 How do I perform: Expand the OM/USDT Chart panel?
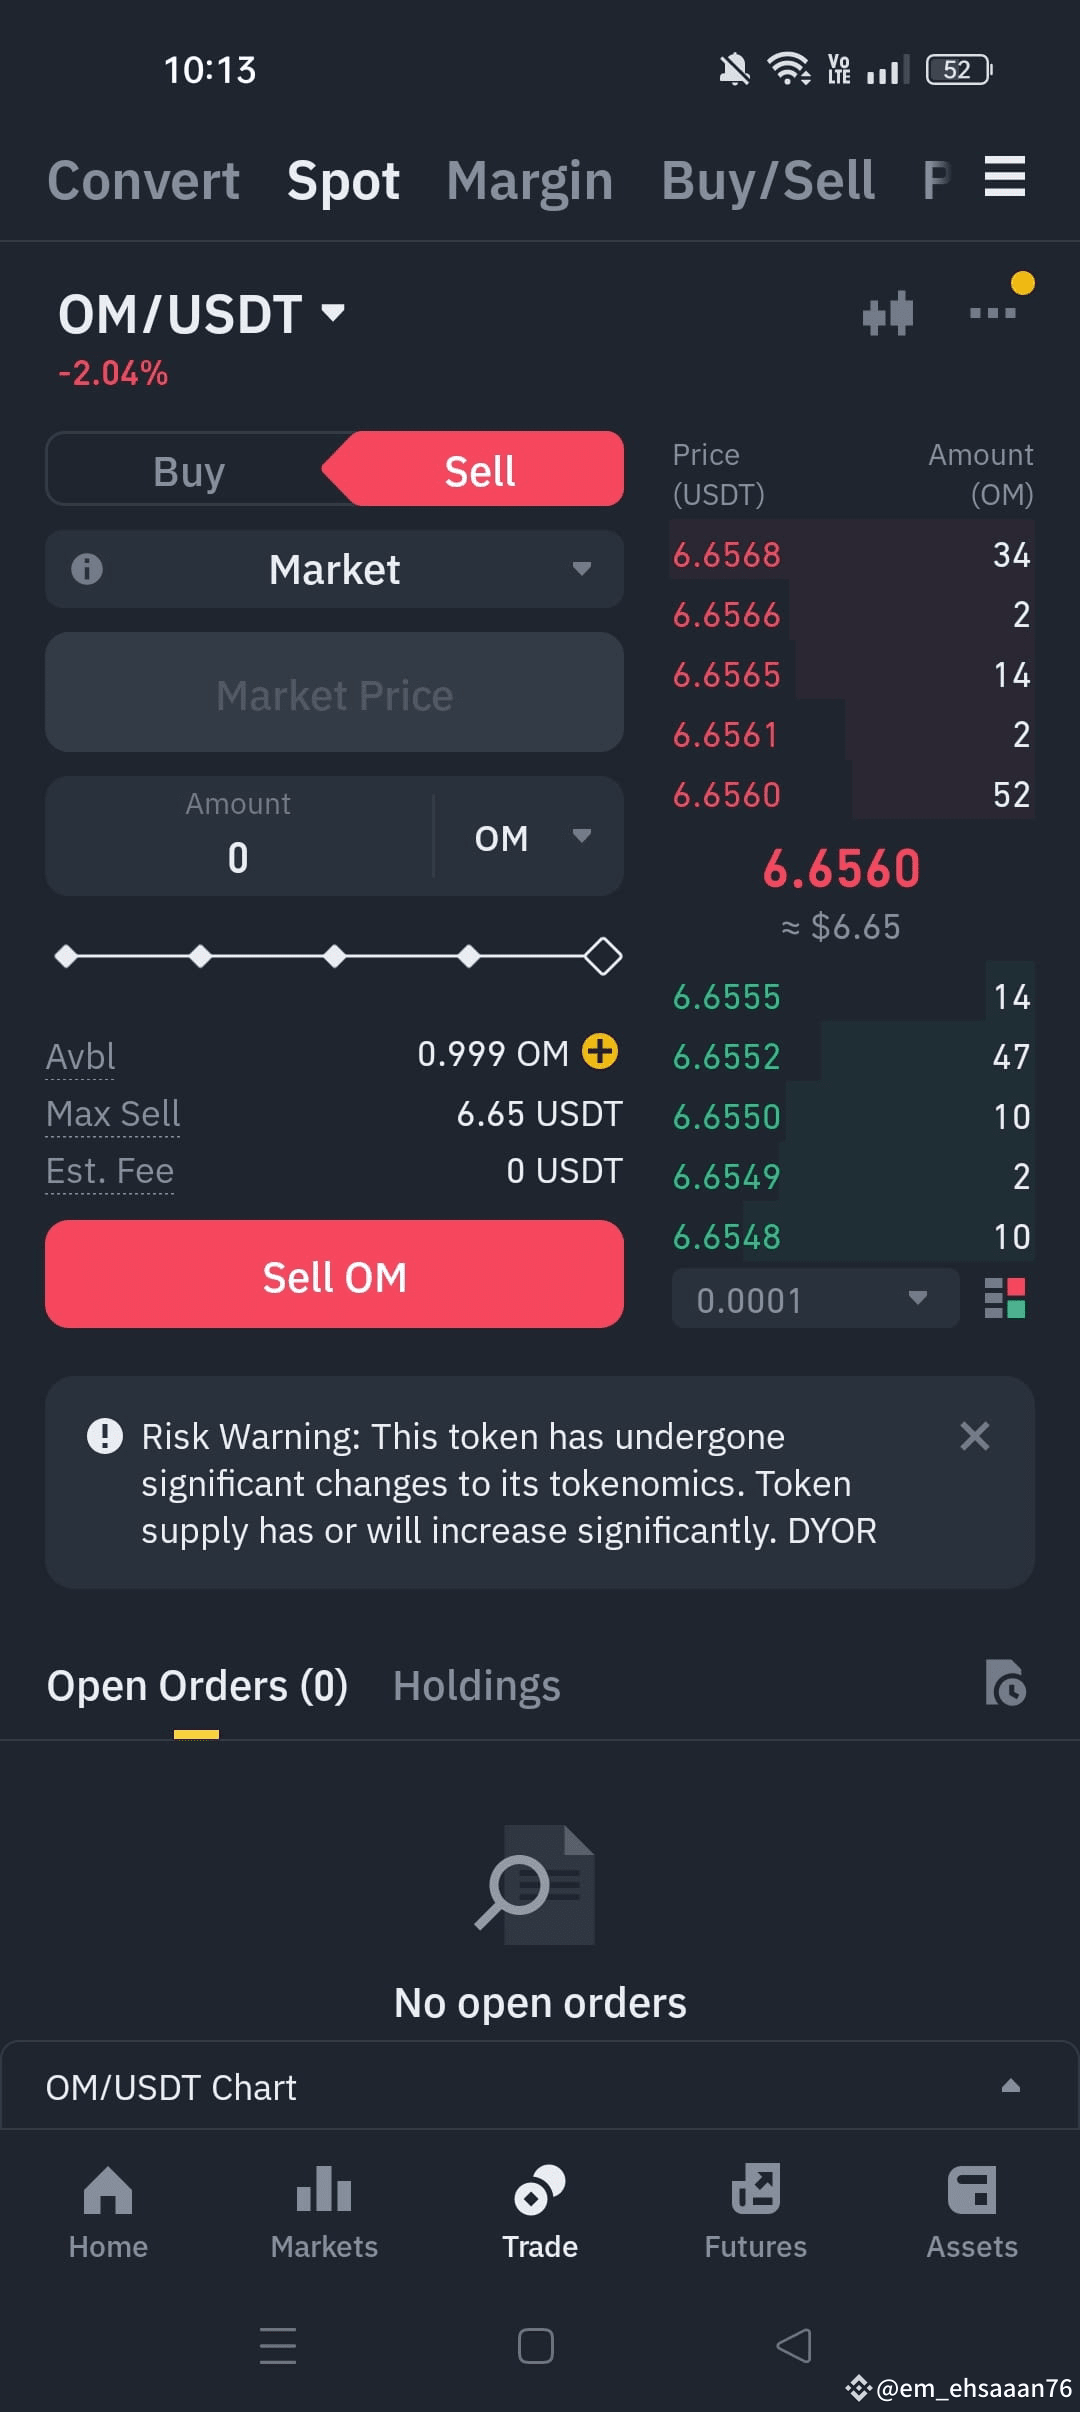coord(540,2087)
